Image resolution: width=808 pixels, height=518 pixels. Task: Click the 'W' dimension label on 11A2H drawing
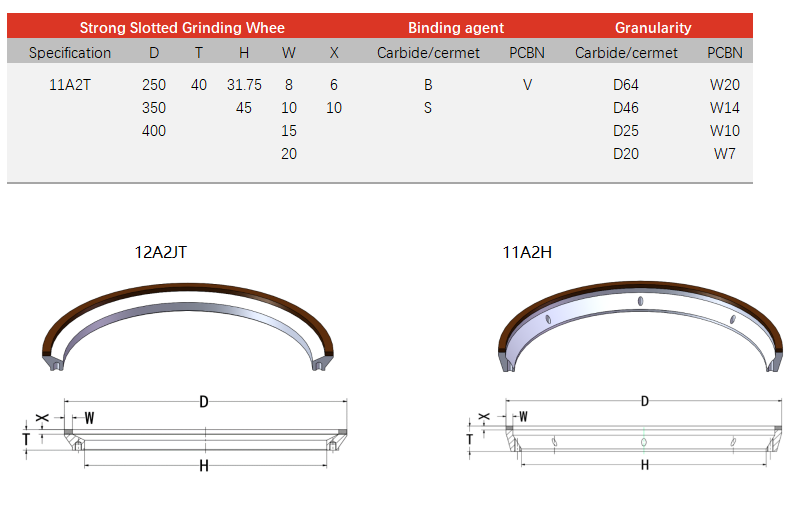(x=523, y=416)
